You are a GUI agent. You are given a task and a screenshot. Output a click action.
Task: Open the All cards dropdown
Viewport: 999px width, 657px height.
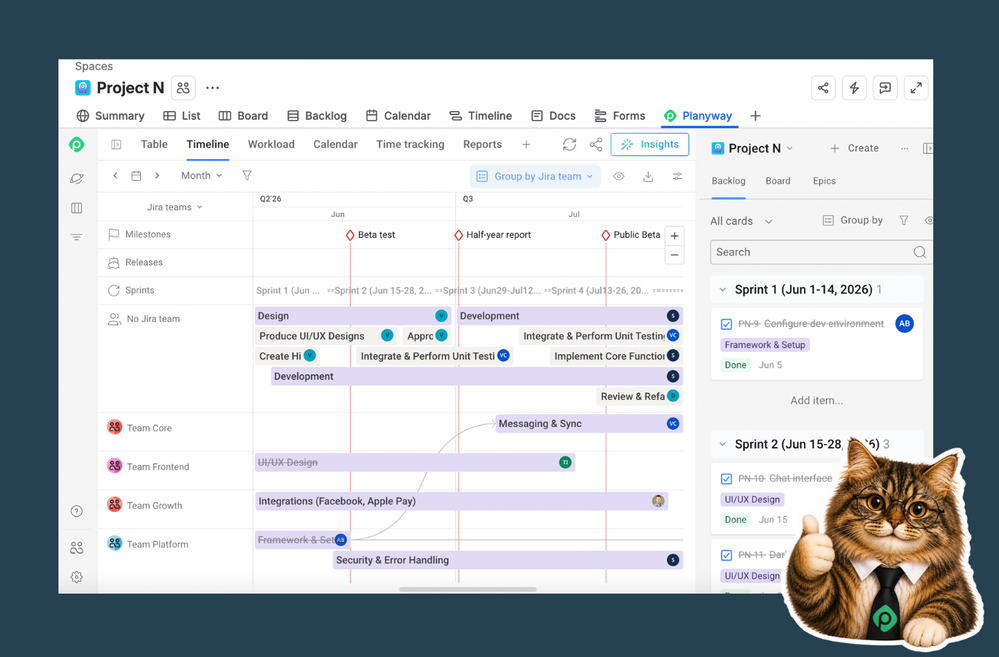tap(741, 221)
